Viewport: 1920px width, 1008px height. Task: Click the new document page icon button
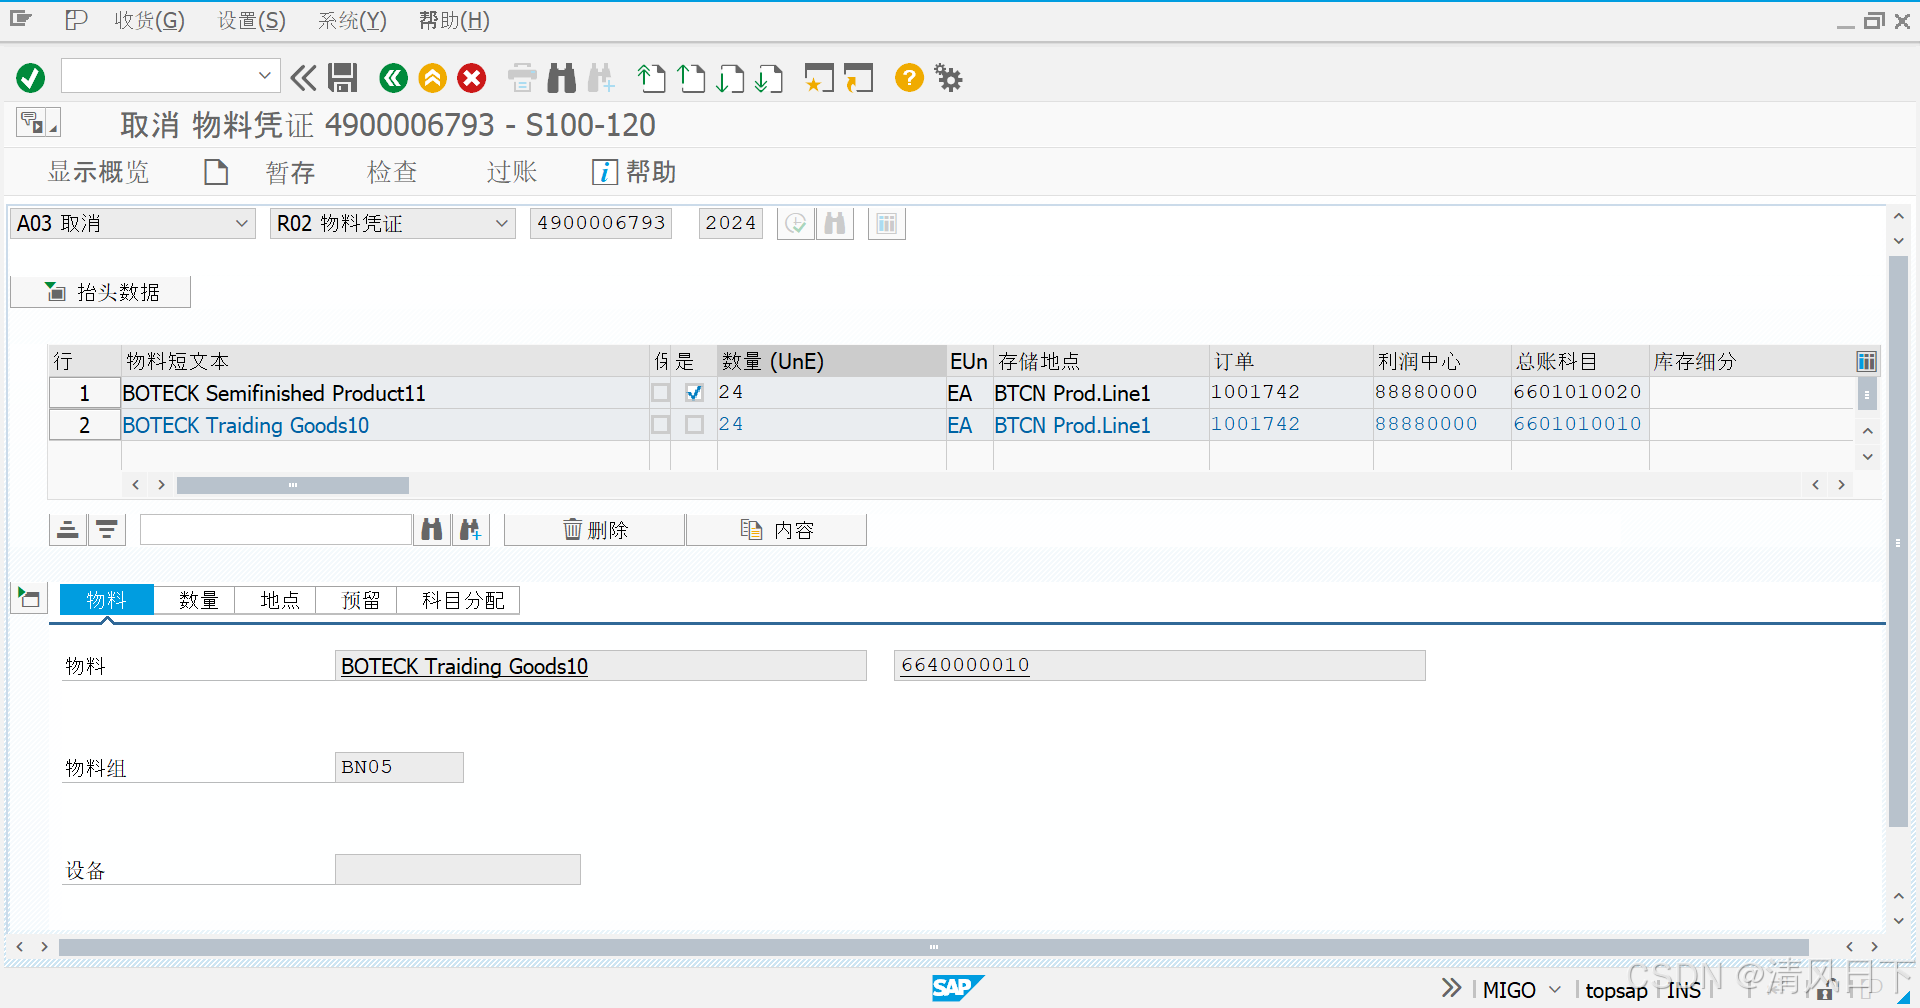(216, 172)
